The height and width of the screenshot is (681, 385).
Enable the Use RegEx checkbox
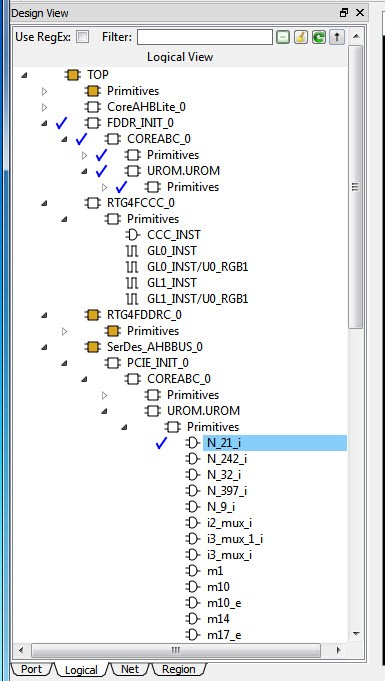tap(83, 37)
